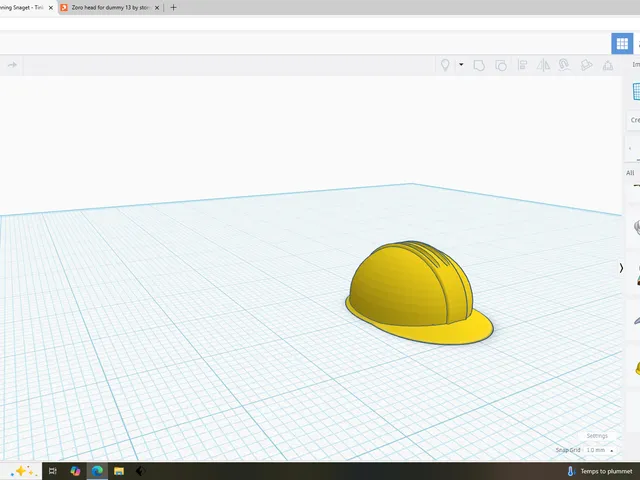Image resolution: width=640 pixels, height=480 pixels.
Task: Click the Ungroup shapes icon
Action: (x=501, y=65)
